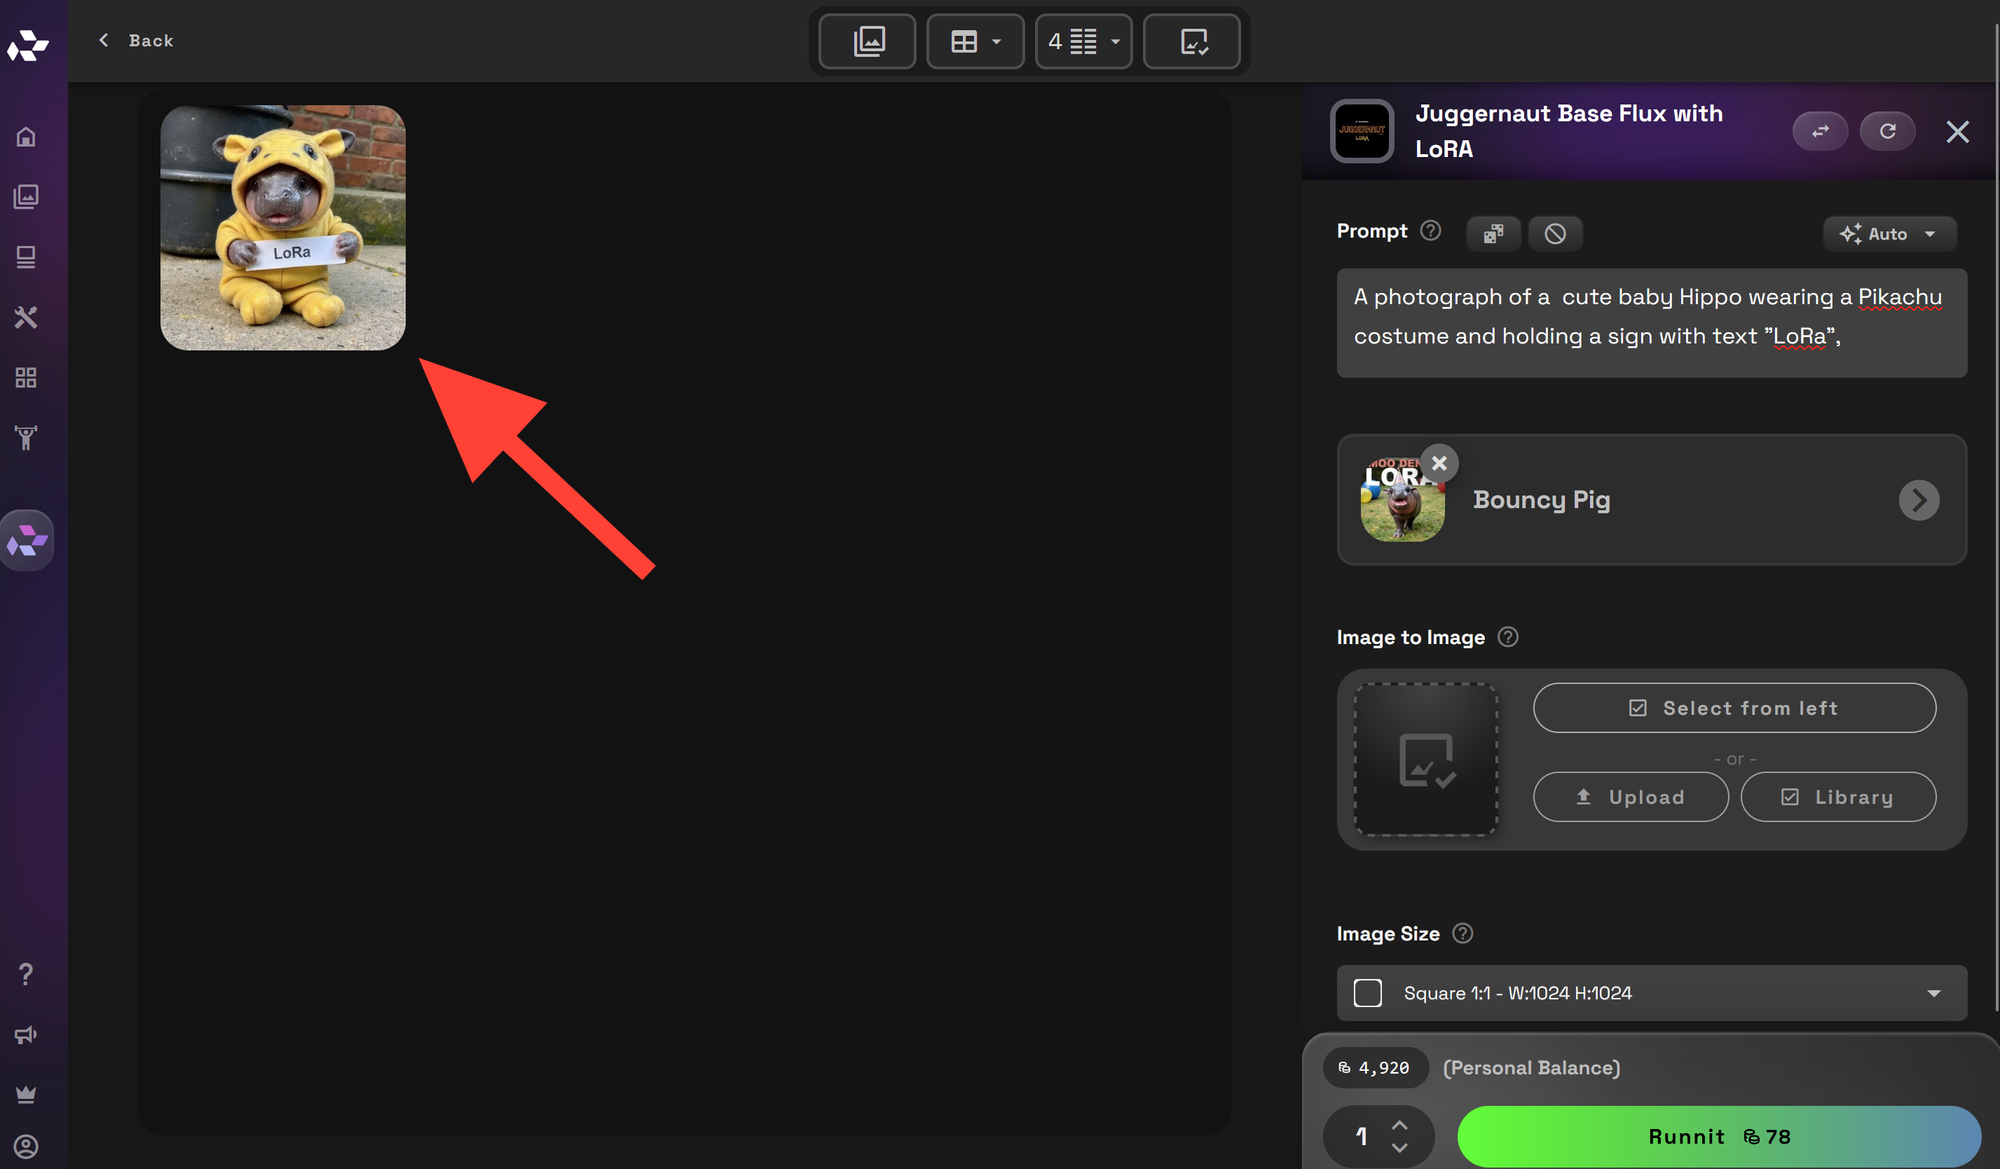The height and width of the screenshot is (1169, 2000).
Task: Open the apps grid icon in the sidebar
Action: [x=25, y=377]
